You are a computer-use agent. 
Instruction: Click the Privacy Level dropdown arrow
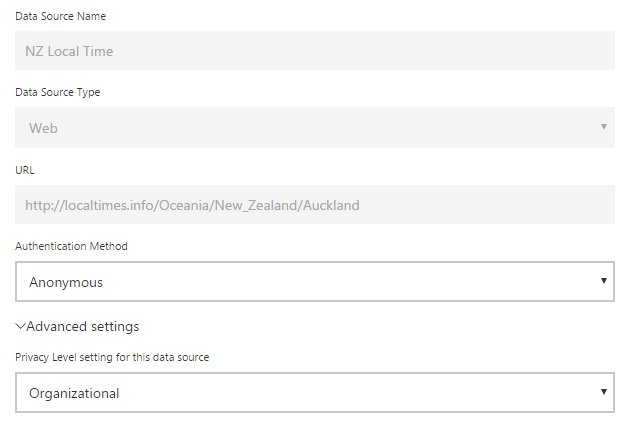point(603,392)
